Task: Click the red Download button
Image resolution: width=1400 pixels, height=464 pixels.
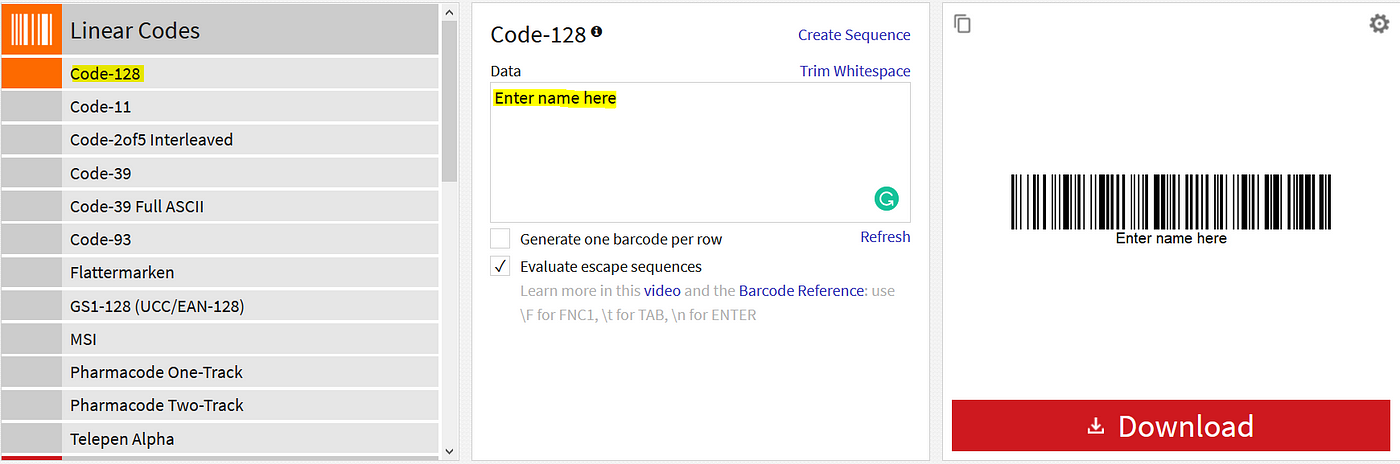Action: pyautogui.click(x=1171, y=426)
